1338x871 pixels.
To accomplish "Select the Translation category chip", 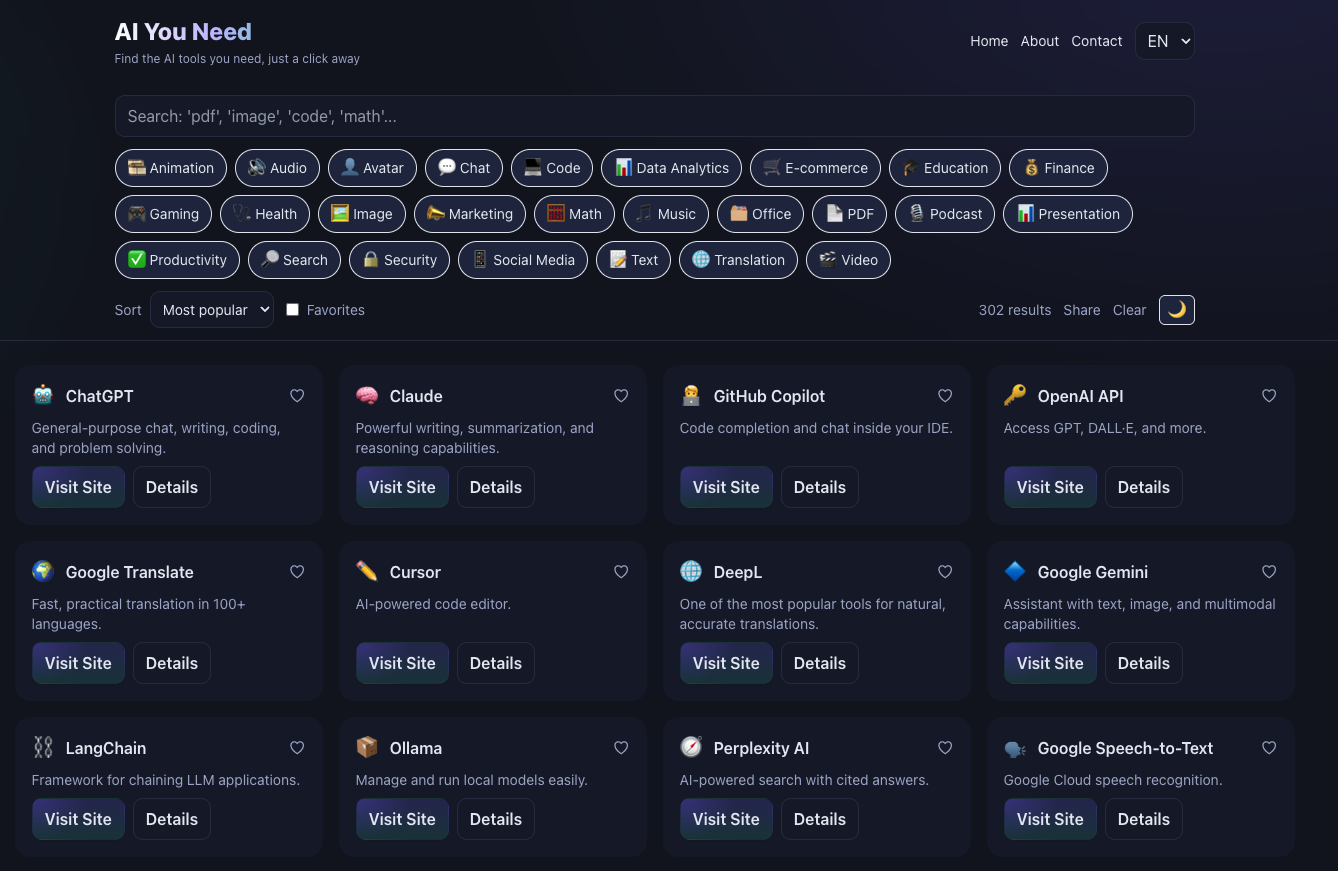I will [739, 260].
